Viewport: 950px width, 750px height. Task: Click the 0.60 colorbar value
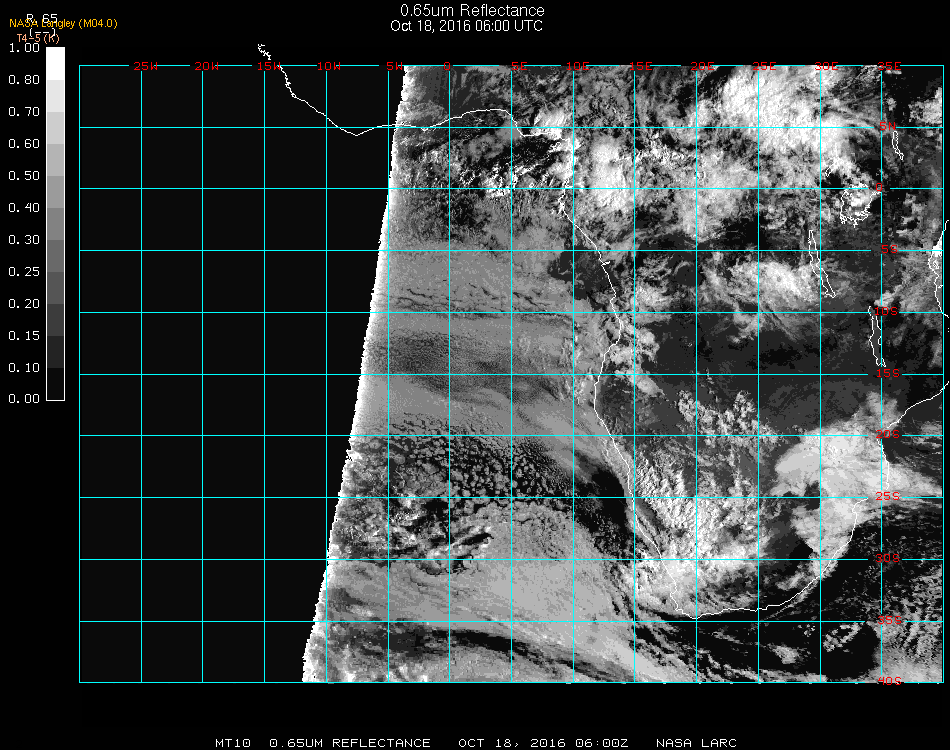point(24,144)
